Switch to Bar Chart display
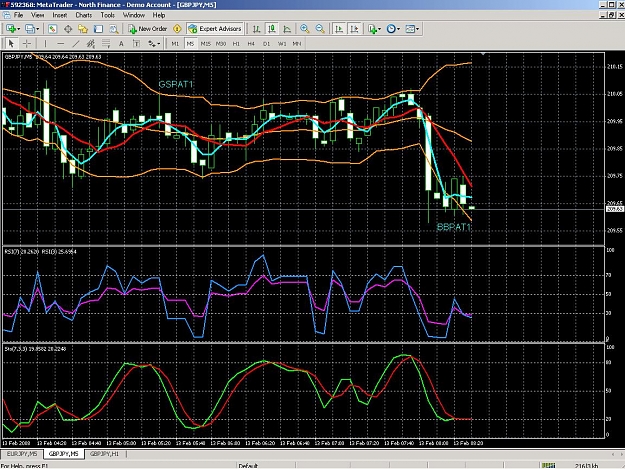This screenshot has width=625, height=469. coord(257,29)
